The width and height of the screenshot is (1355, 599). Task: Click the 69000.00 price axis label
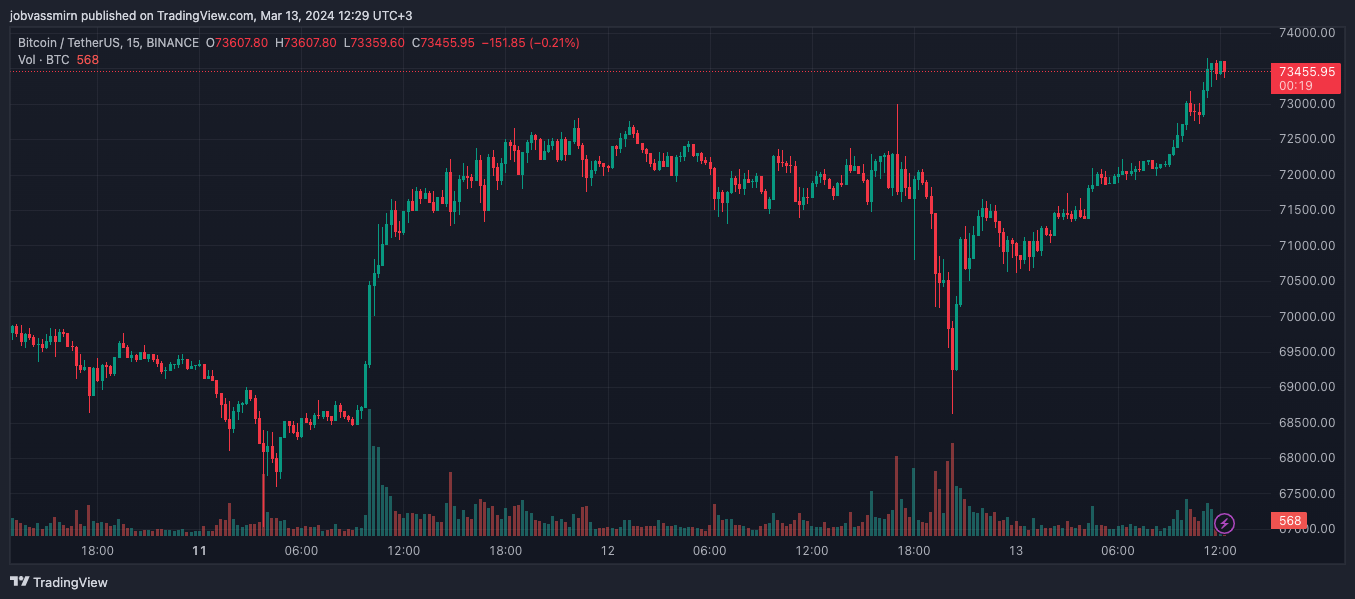pos(1307,387)
